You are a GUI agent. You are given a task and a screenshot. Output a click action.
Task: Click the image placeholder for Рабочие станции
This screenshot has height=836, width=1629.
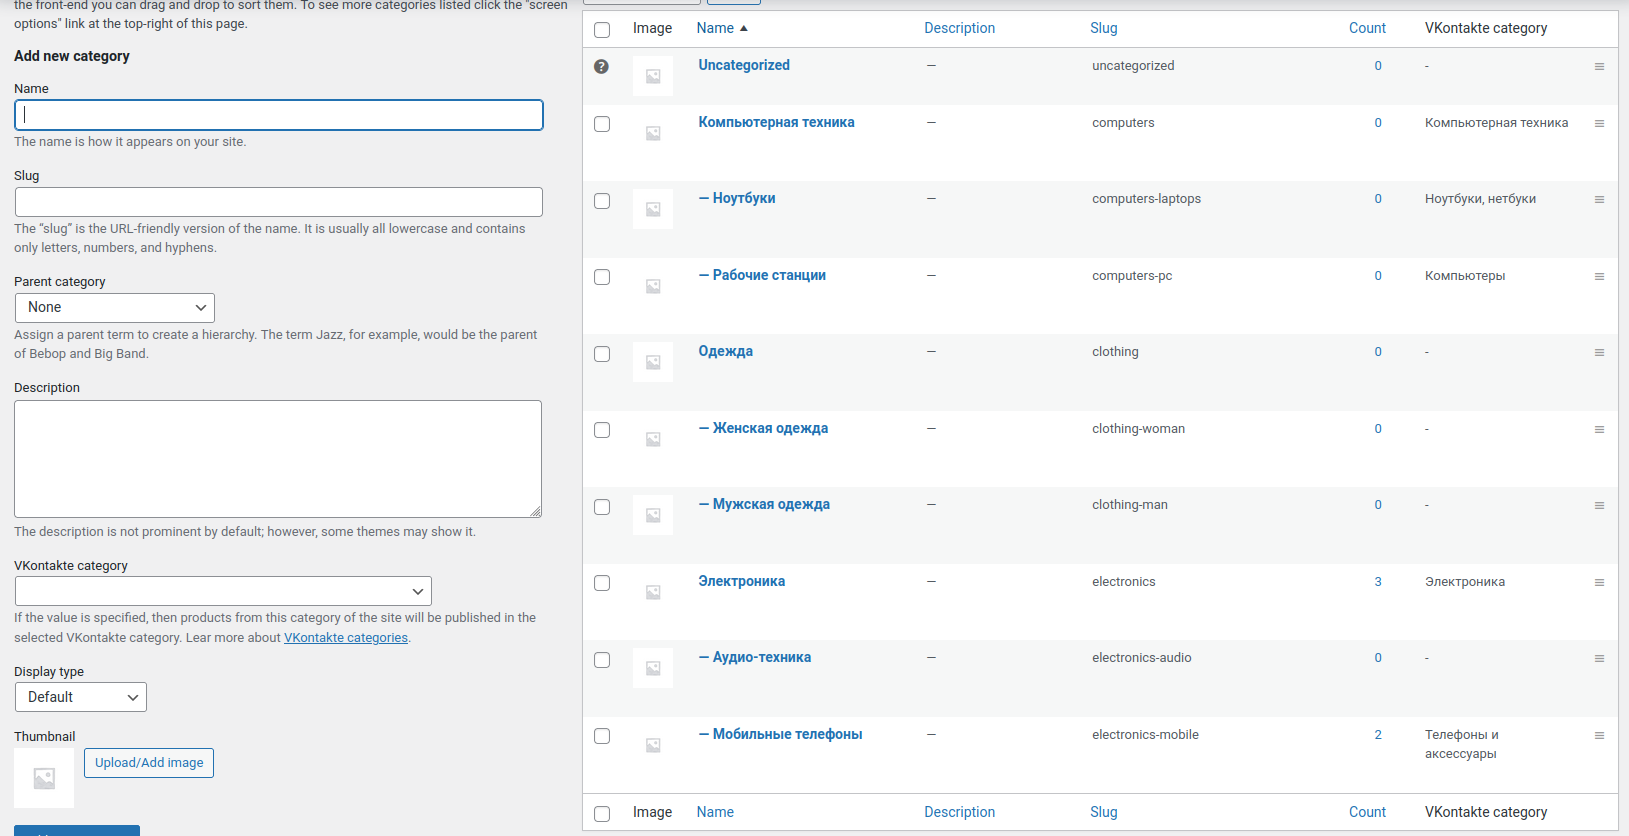pyautogui.click(x=653, y=286)
